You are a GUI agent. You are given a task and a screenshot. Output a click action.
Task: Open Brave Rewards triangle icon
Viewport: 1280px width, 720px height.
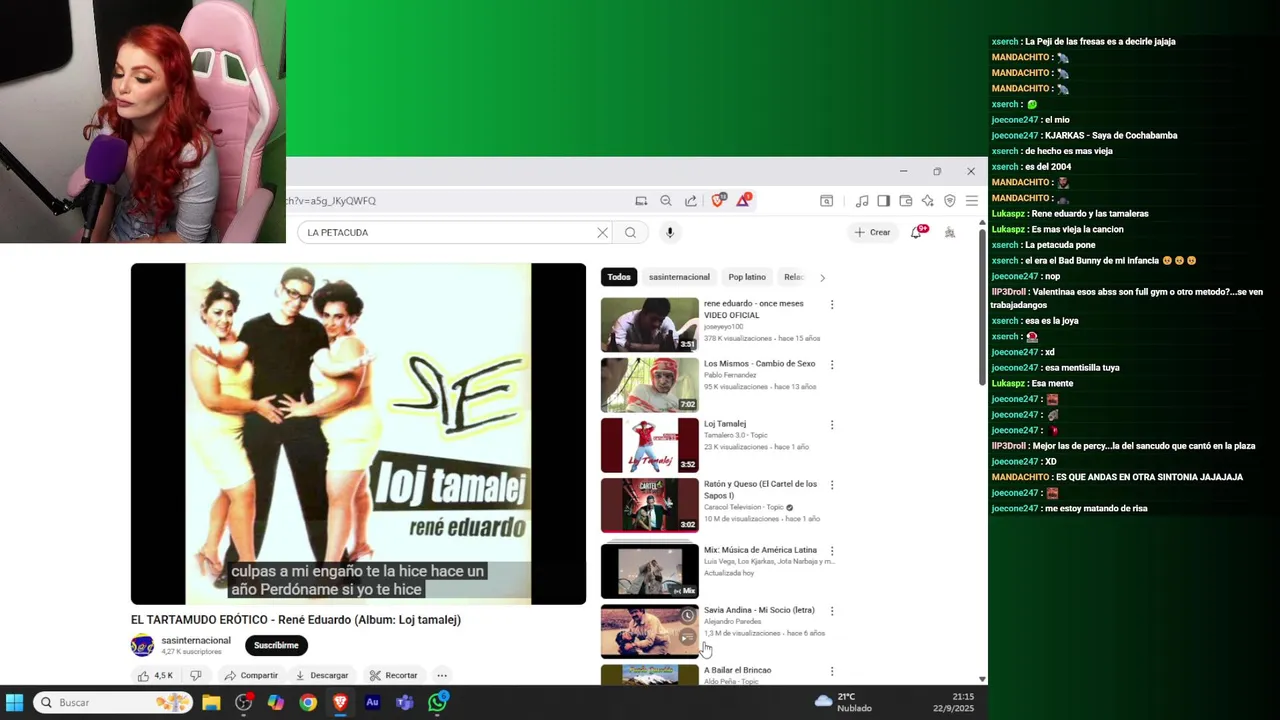click(744, 200)
